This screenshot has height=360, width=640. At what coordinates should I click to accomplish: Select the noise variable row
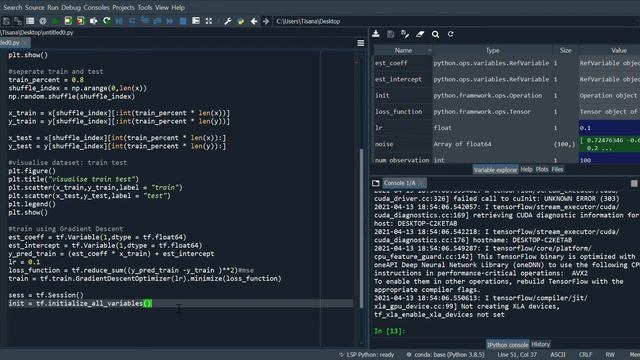click(x=507, y=144)
